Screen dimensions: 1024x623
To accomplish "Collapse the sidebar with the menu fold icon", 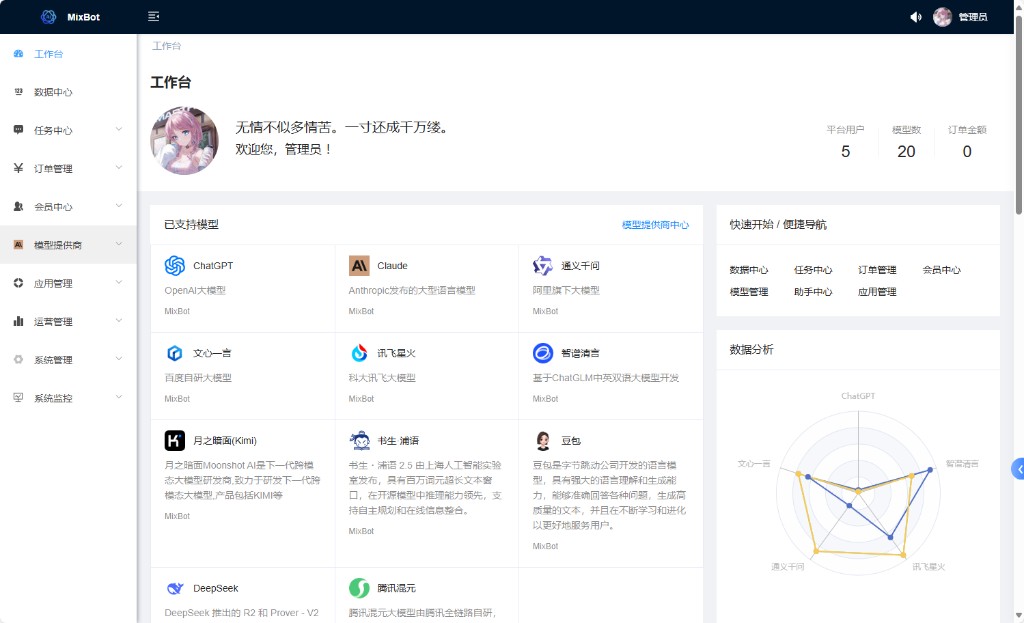I will point(153,16).
